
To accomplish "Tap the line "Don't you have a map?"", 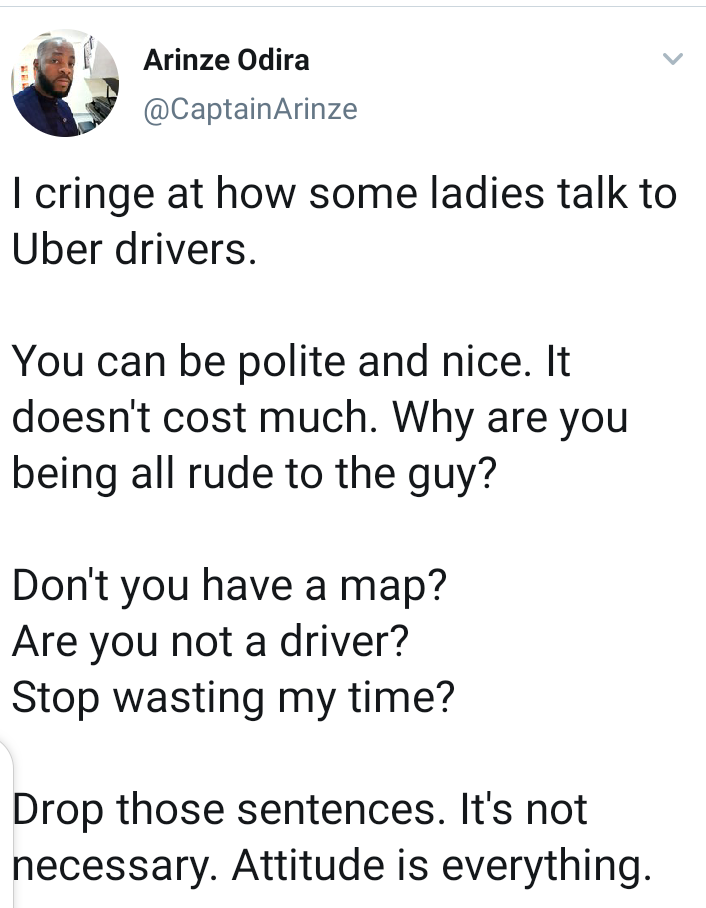I will pyautogui.click(x=230, y=587).
